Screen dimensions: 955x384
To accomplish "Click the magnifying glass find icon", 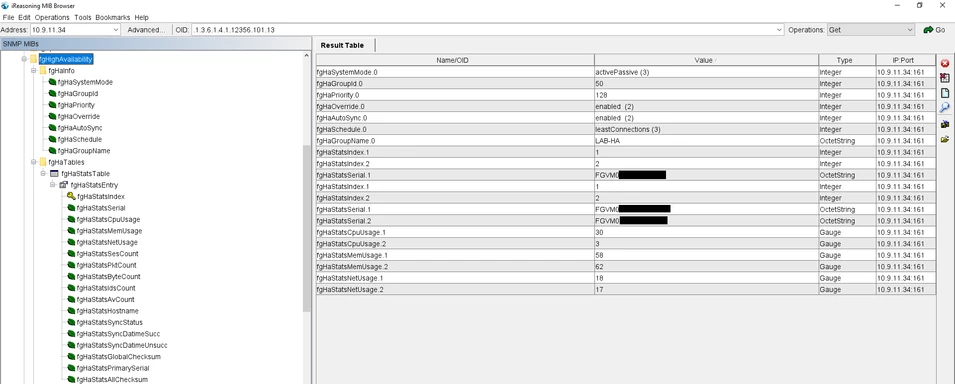I will (945, 108).
